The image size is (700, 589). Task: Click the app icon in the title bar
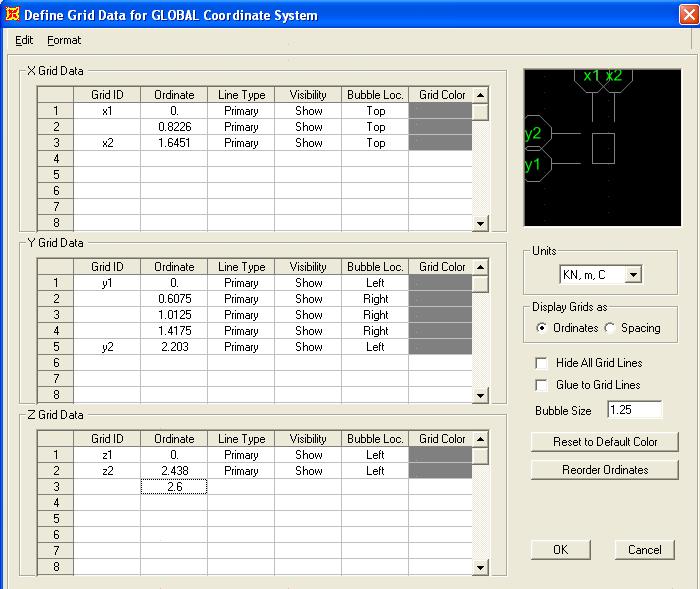[x=12, y=14]
